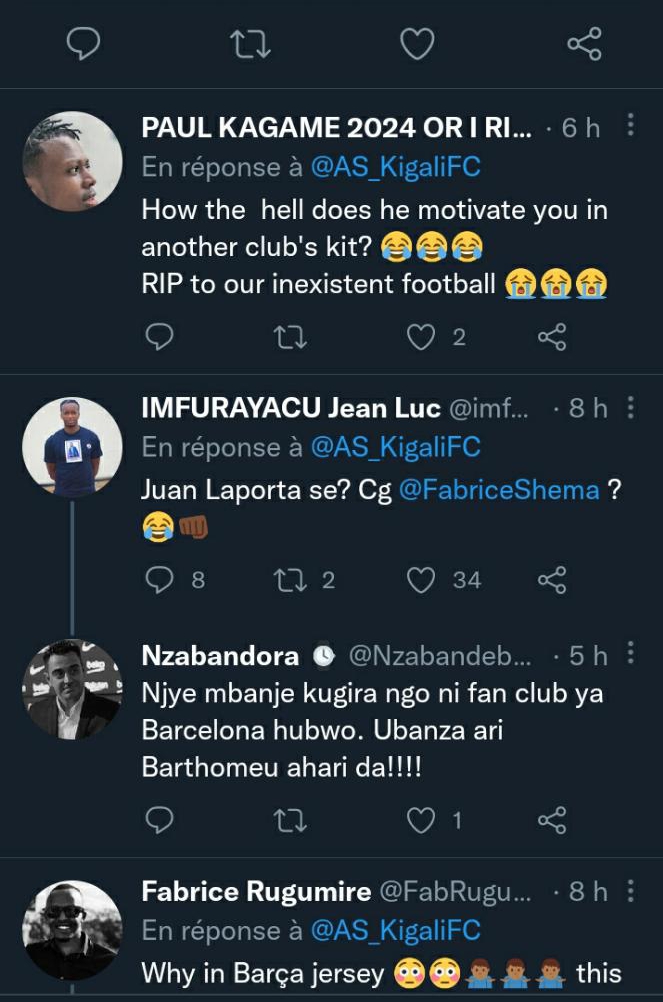Reply to the PAUL KAGAME 2024 tweet

pos(160,338)
